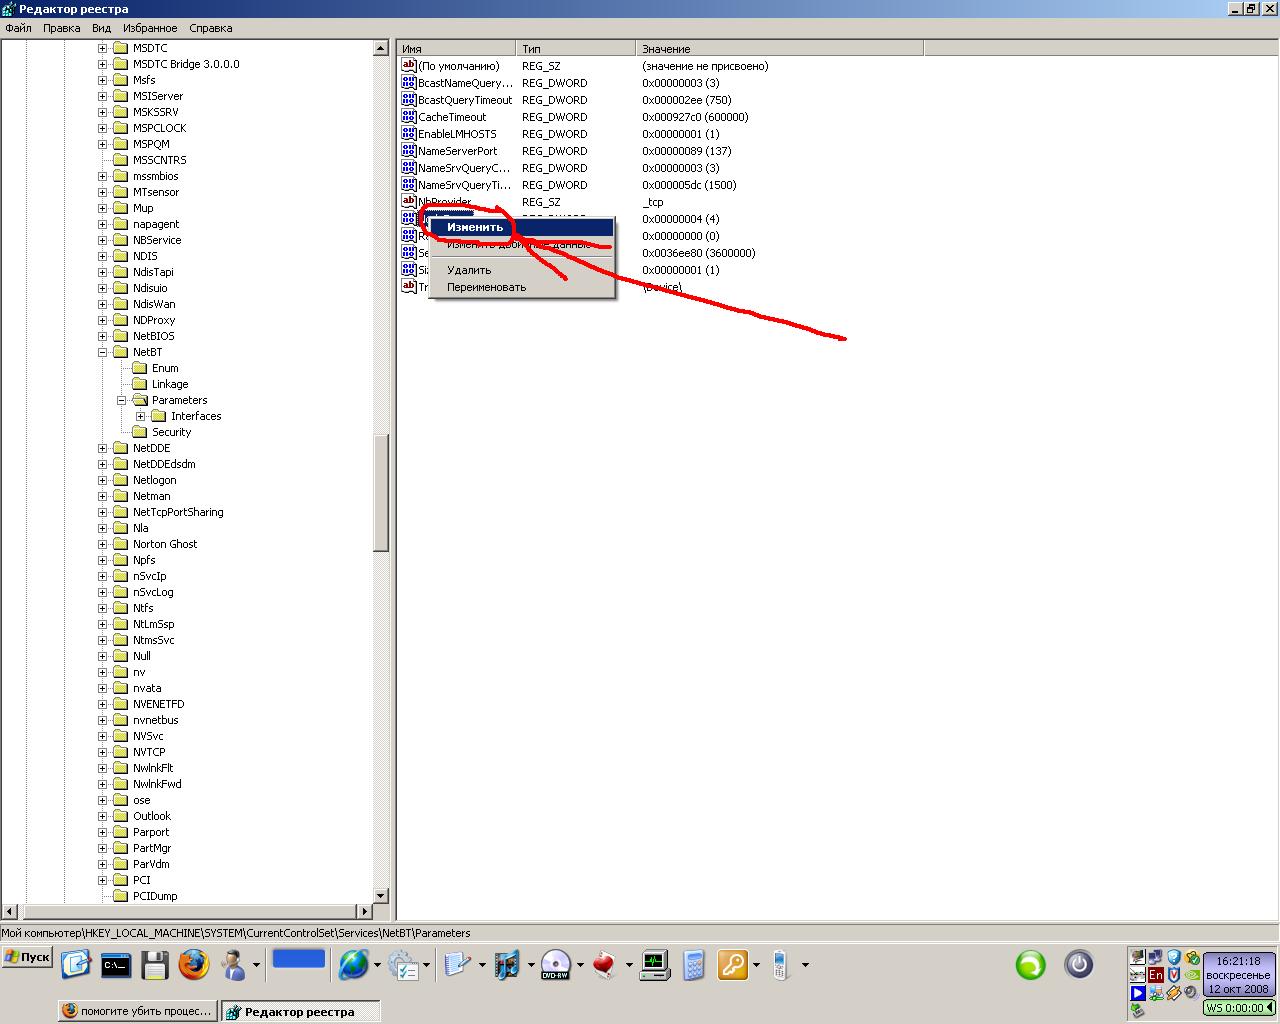Click the Firefox icon in quick launch
Image resolution: width=1280 pixels, height=1024 pixels.
(x=194, y=965)
